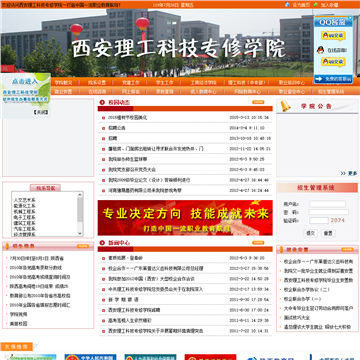Viewport: 360px width, 360px height.
Task: Click the bell icon in 学院公告 header
Action: [285, 106]
